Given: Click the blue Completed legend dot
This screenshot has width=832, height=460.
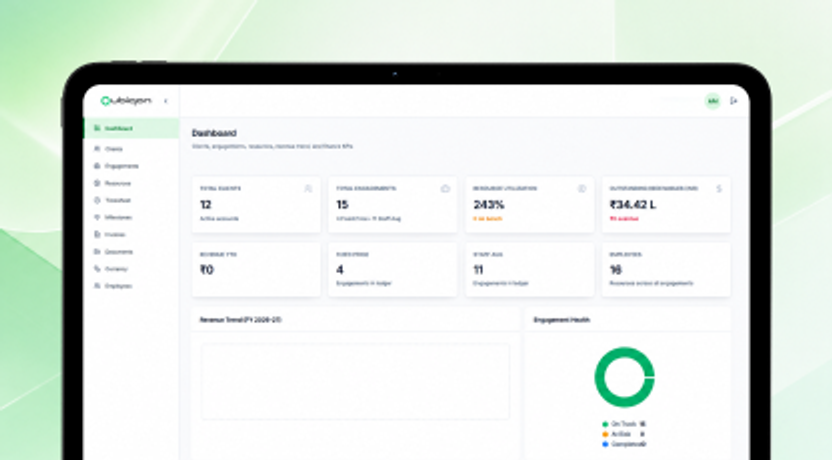Looking at the screenshot, I should coord(605,444).
